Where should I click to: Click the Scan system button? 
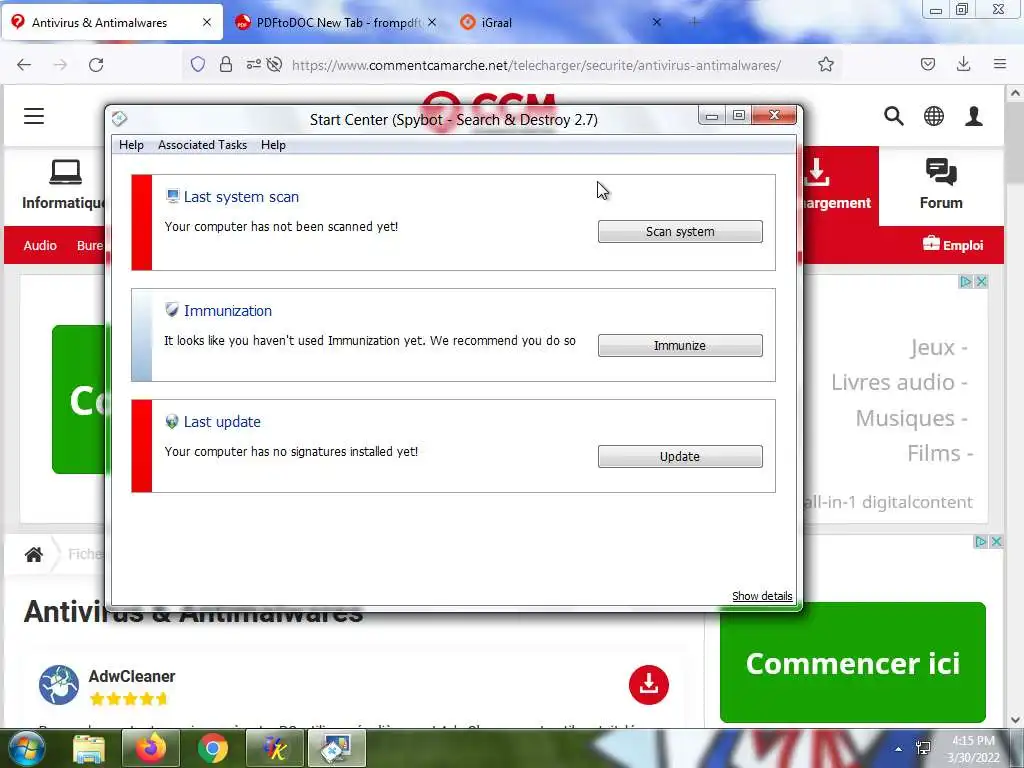click(680, 231)
